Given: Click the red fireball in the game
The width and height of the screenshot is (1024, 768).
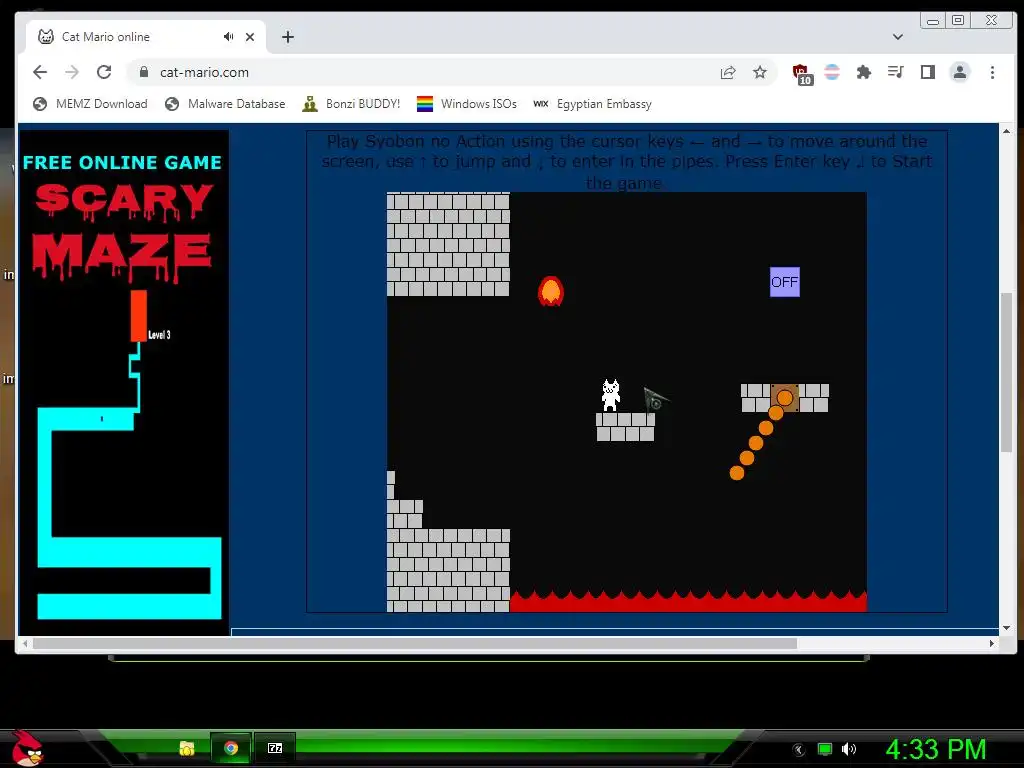Looking at the screenshot, I should tap(551, 291).
